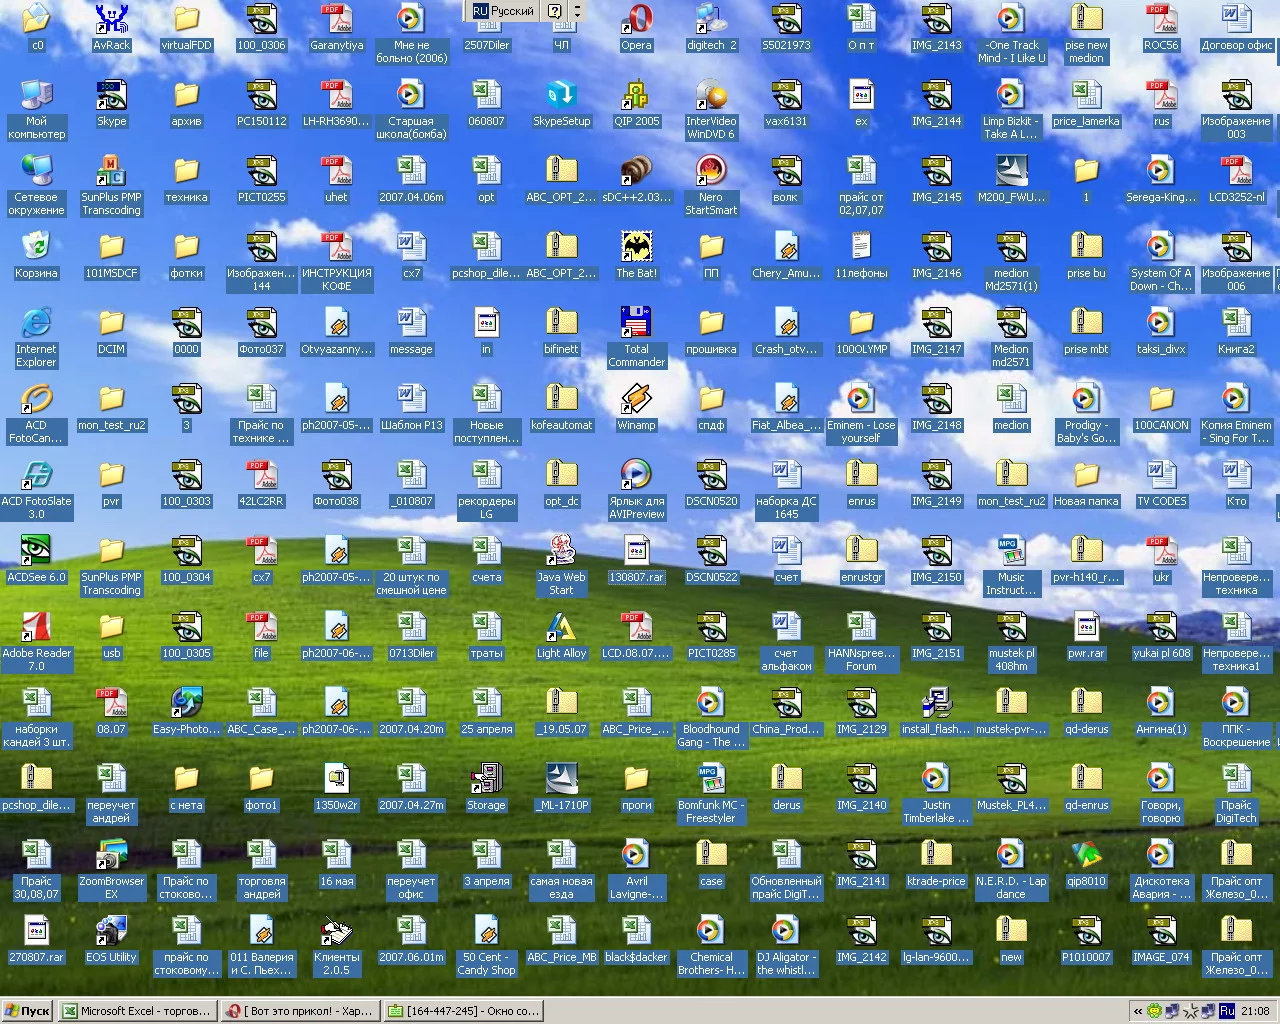The height and width of the screenshot is (1024, 1280).
Task: Click the ROC56 PDF file icon
Action: [x=1161, y=26]
